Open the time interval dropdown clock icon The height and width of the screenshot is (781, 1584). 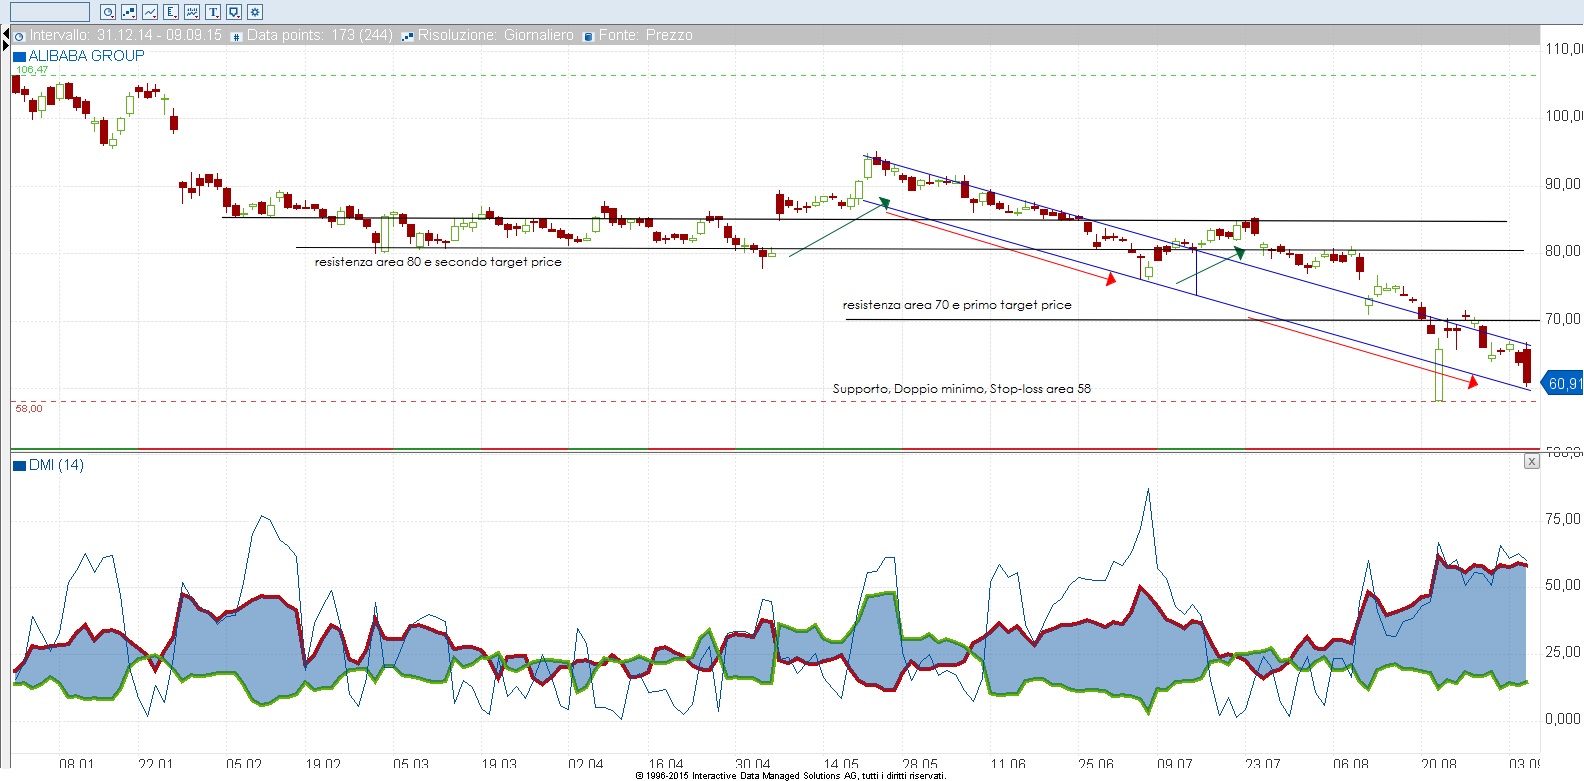pyautogui.click(x=108, y=12)
